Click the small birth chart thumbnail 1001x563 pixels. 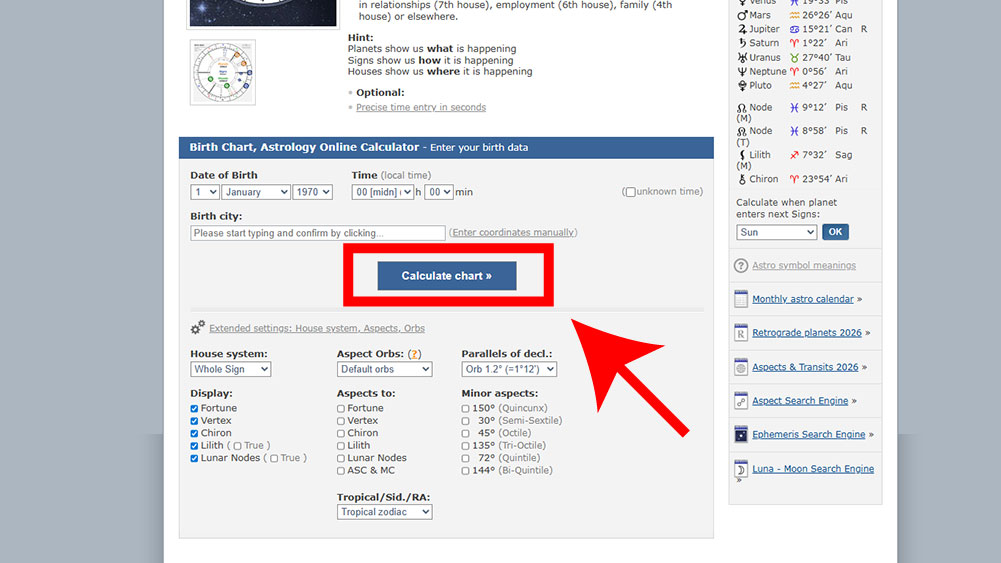pyautogui.click(x=223, y=72)
